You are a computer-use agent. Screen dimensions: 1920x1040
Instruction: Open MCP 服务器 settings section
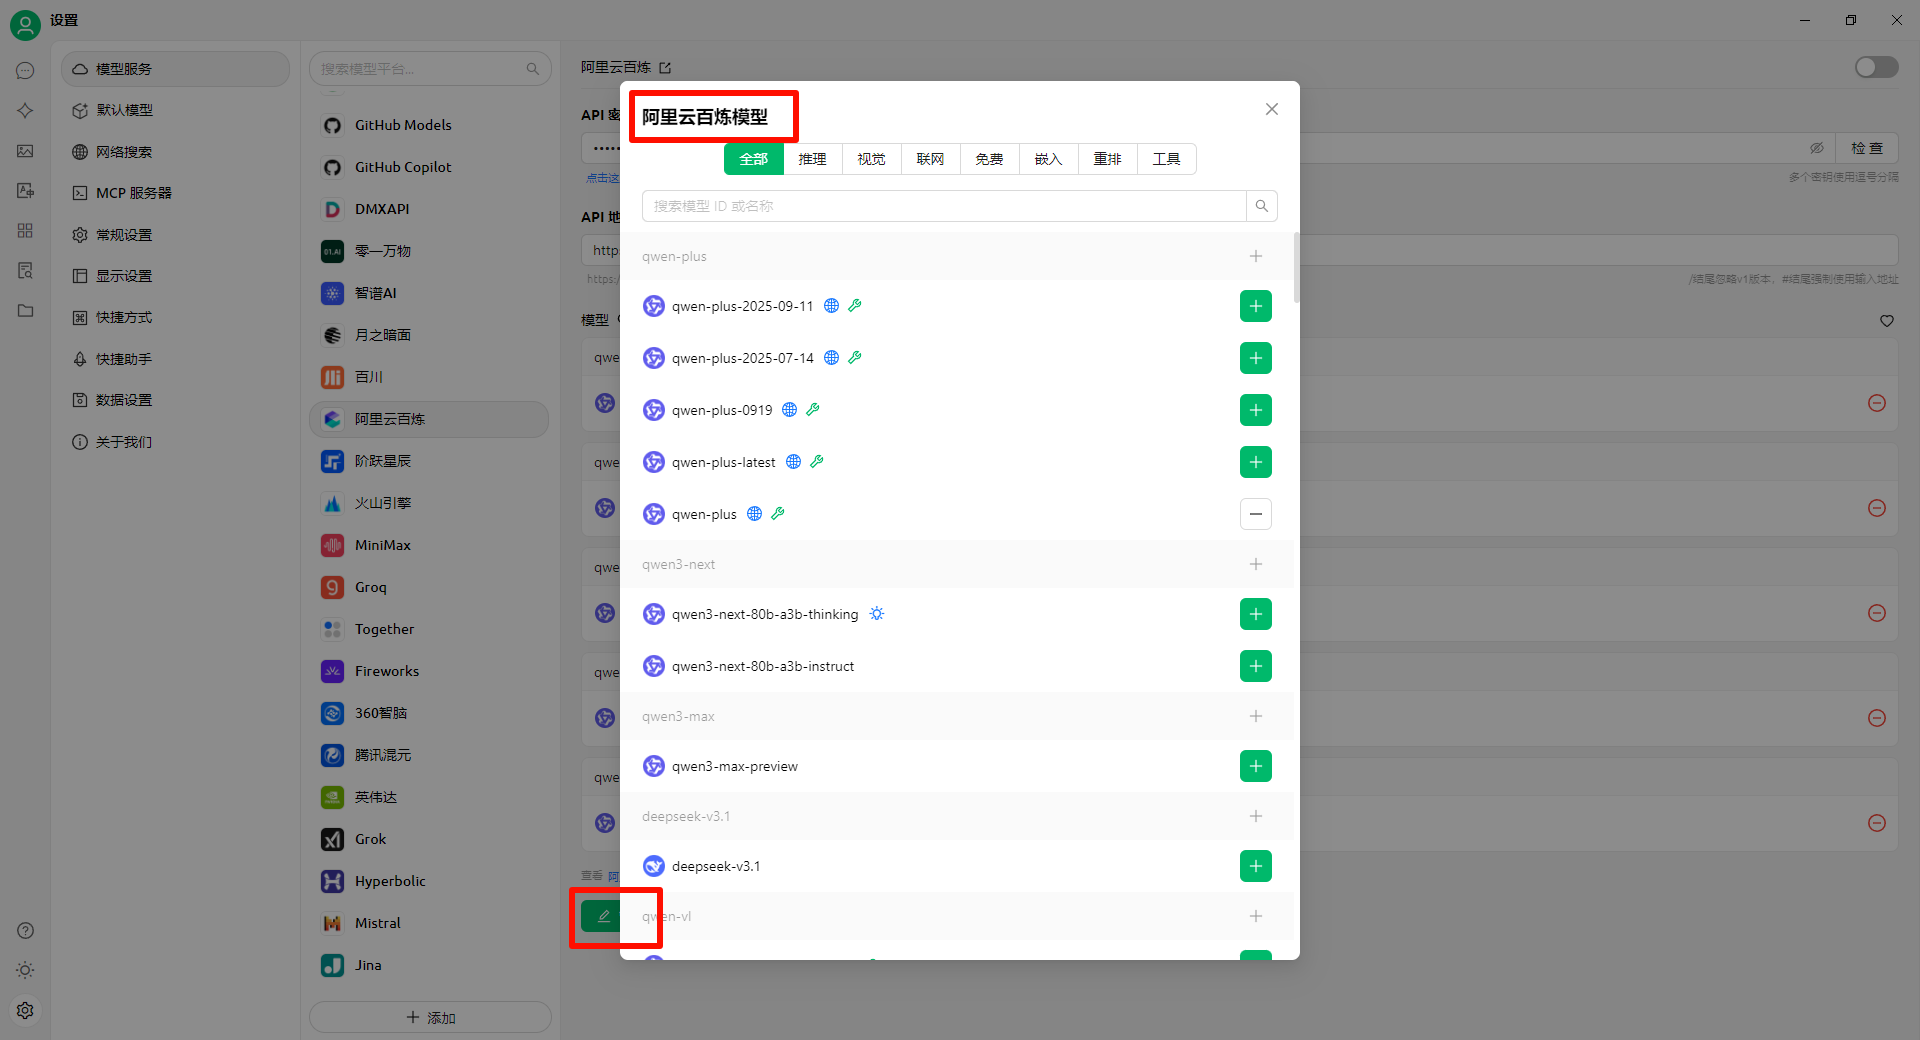tap(175, 193)
